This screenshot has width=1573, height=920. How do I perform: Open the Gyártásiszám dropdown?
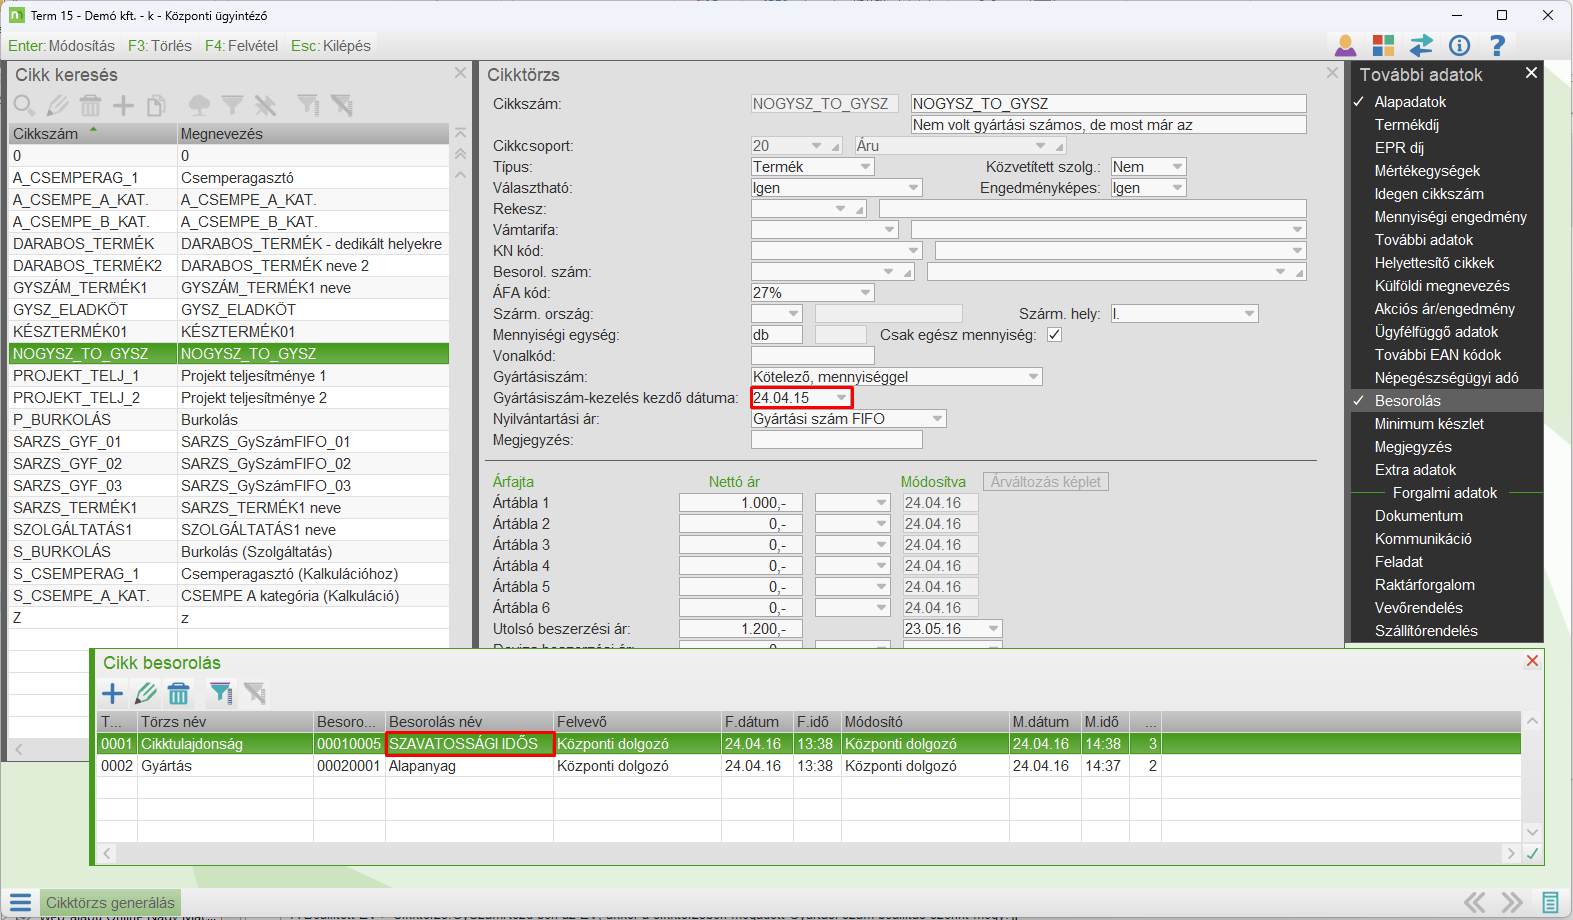click(1033, 377)
